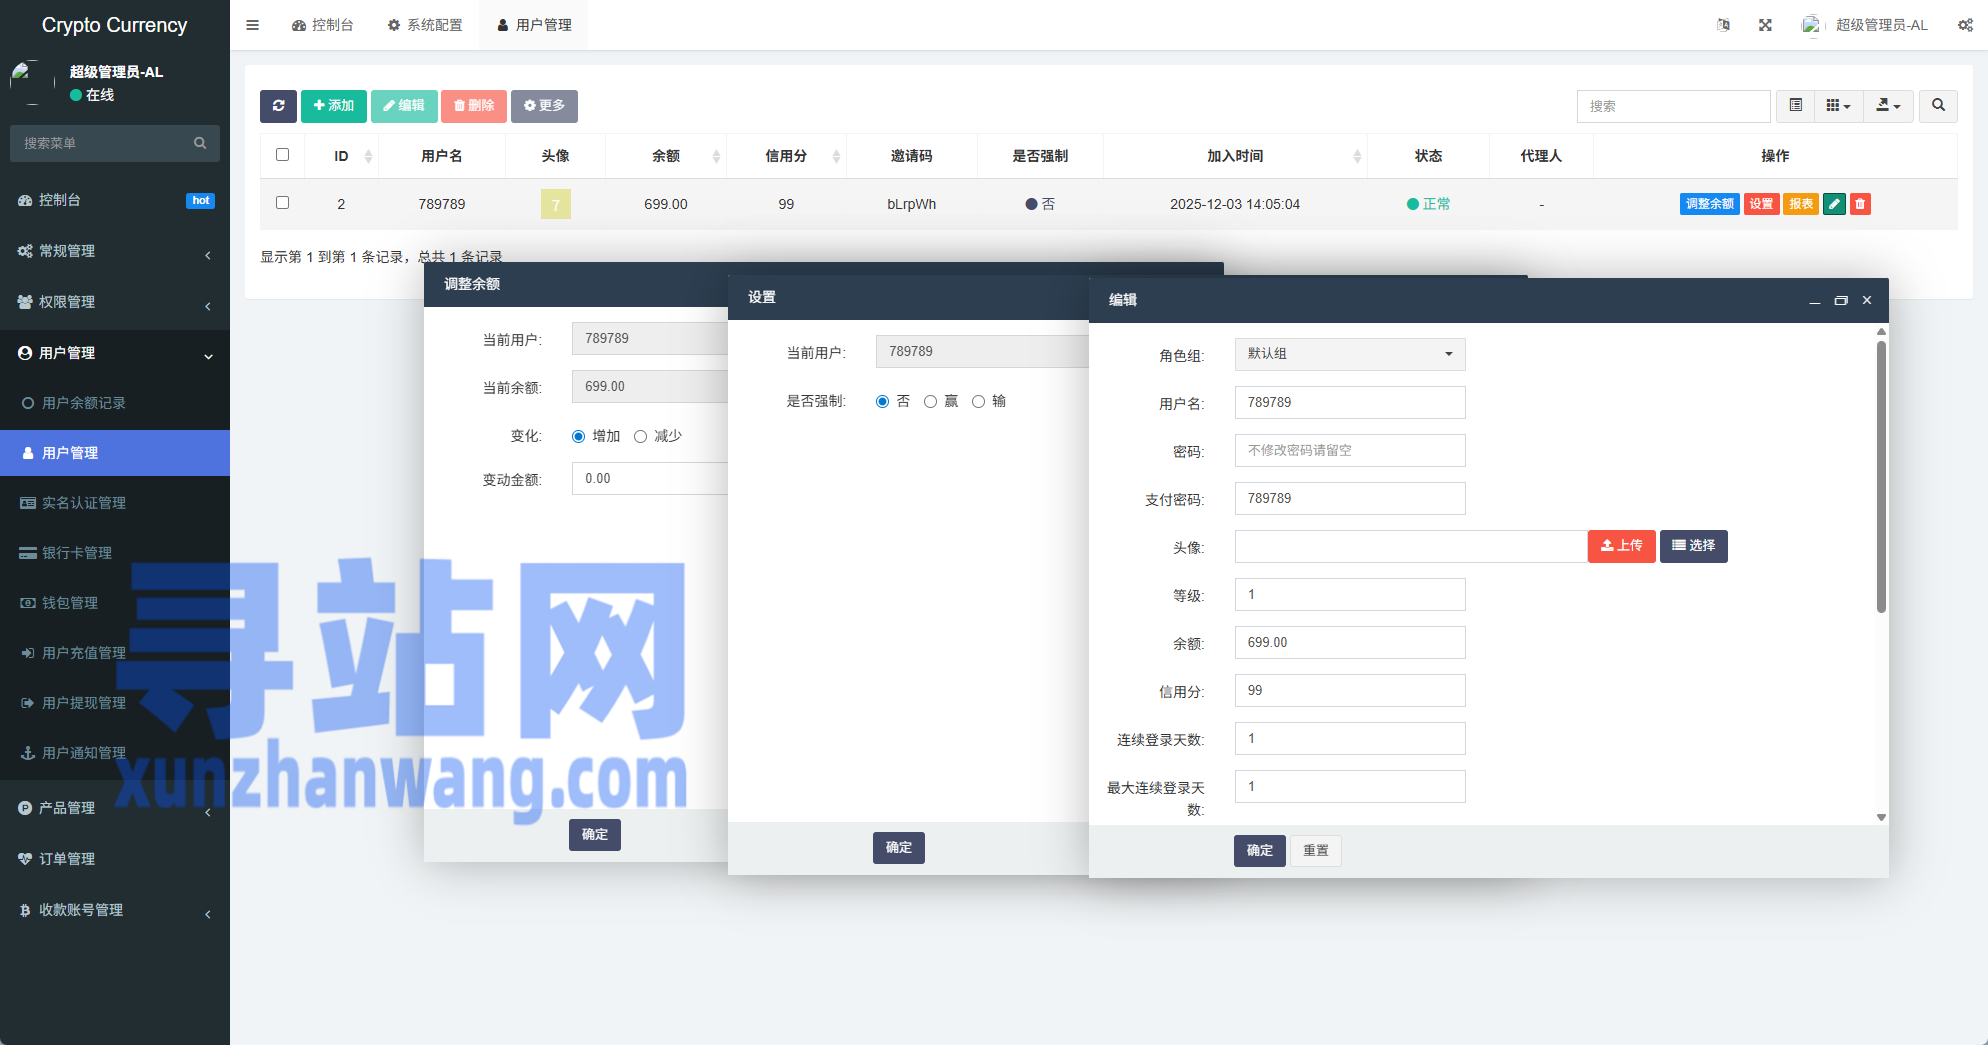The height and width of the screenshot is (1045, 1988).
Task: Open the columns visibility dropdown
Action: coord(1838,106)
